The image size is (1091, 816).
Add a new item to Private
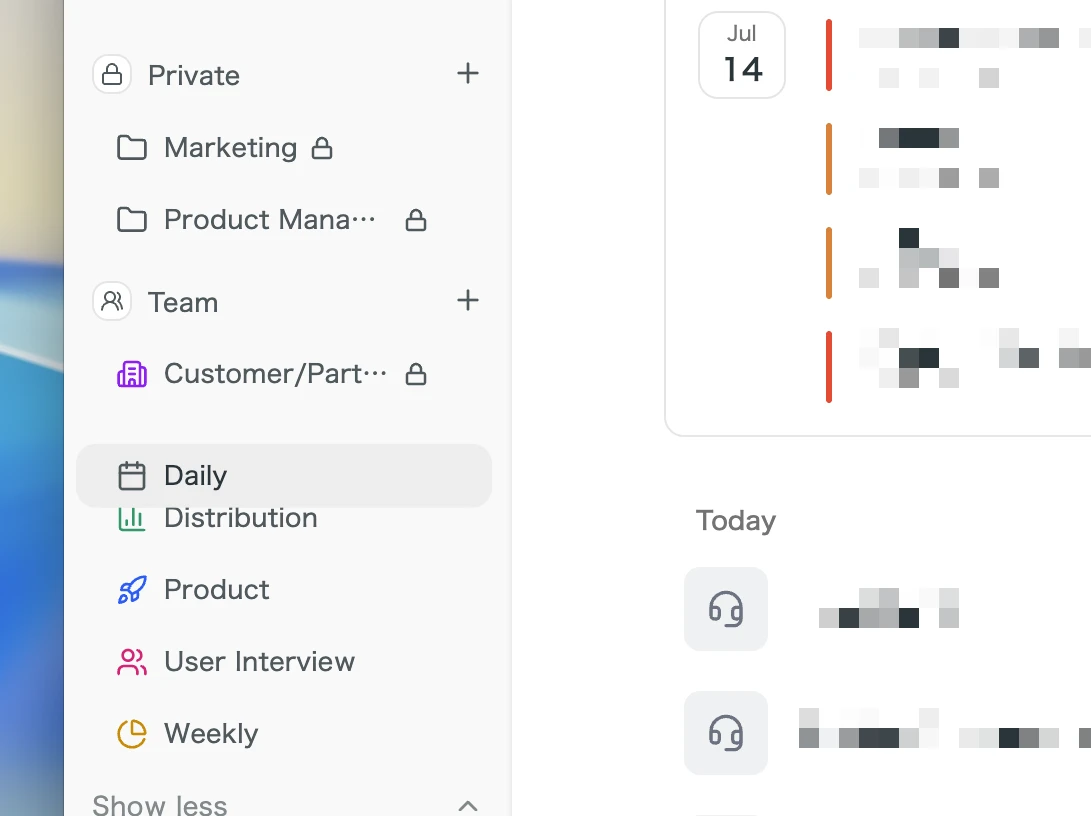468,73
